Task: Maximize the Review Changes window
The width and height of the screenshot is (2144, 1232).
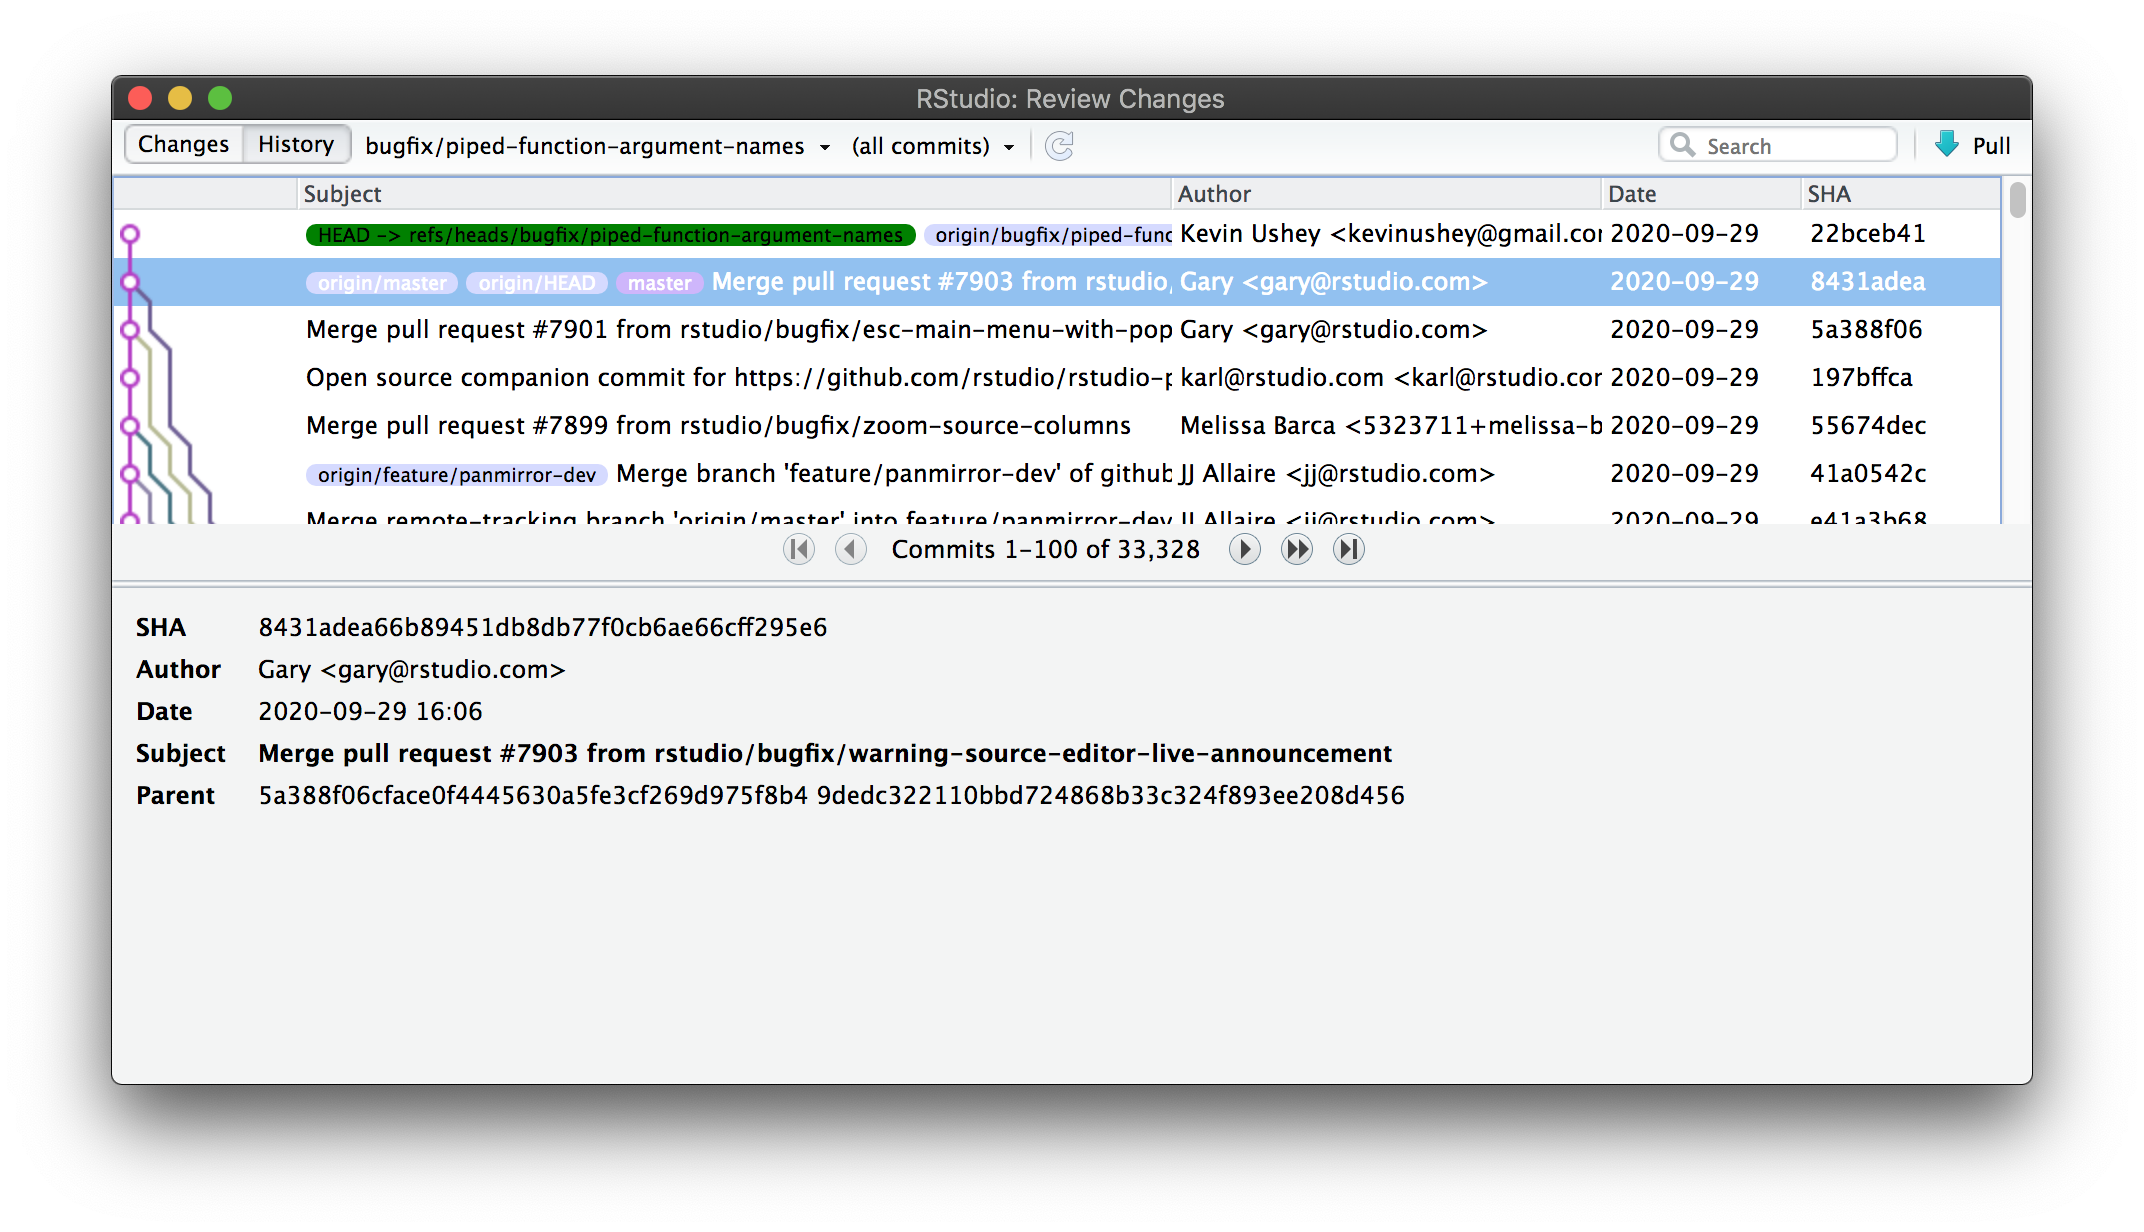Action: pos(220,98)
